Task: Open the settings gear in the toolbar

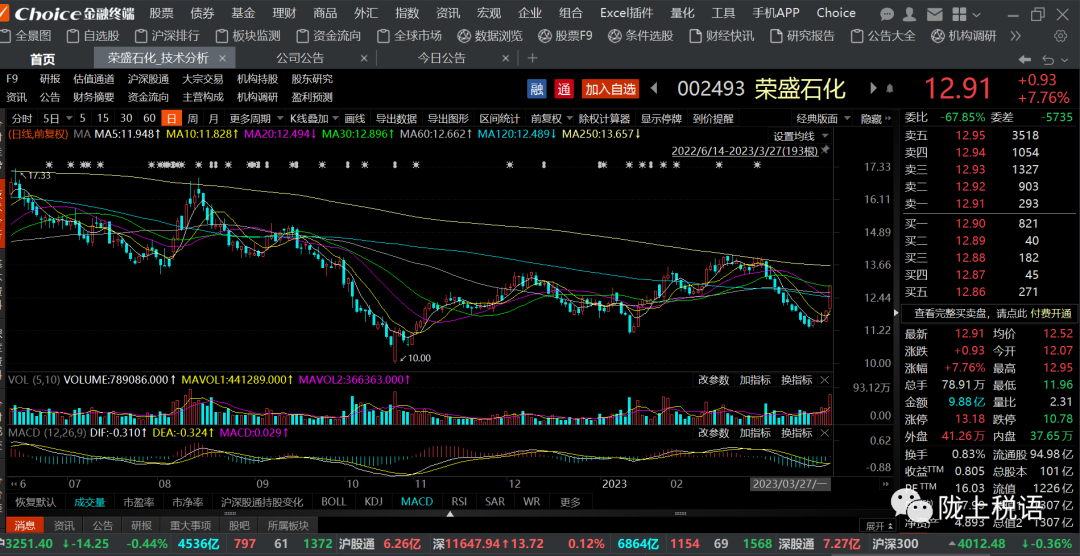Action: (1061, 36)
